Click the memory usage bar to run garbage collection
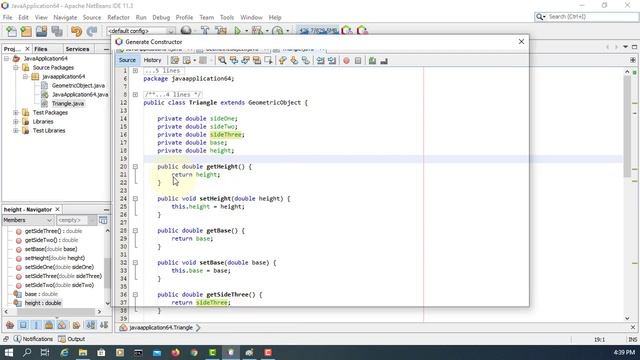 pos(318,31)
